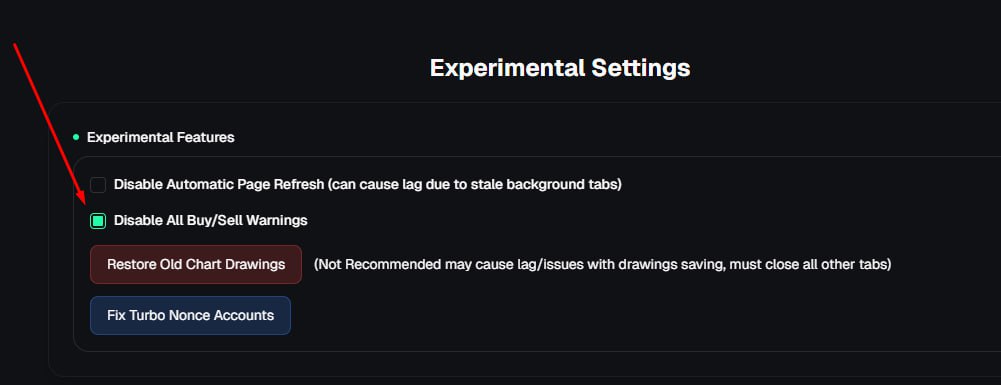Screen dimensions: 1001x385
Task: Enable the Disable Automatic Page Refresh checkbox
Action: pyautogui.click(x=98, y=185)
